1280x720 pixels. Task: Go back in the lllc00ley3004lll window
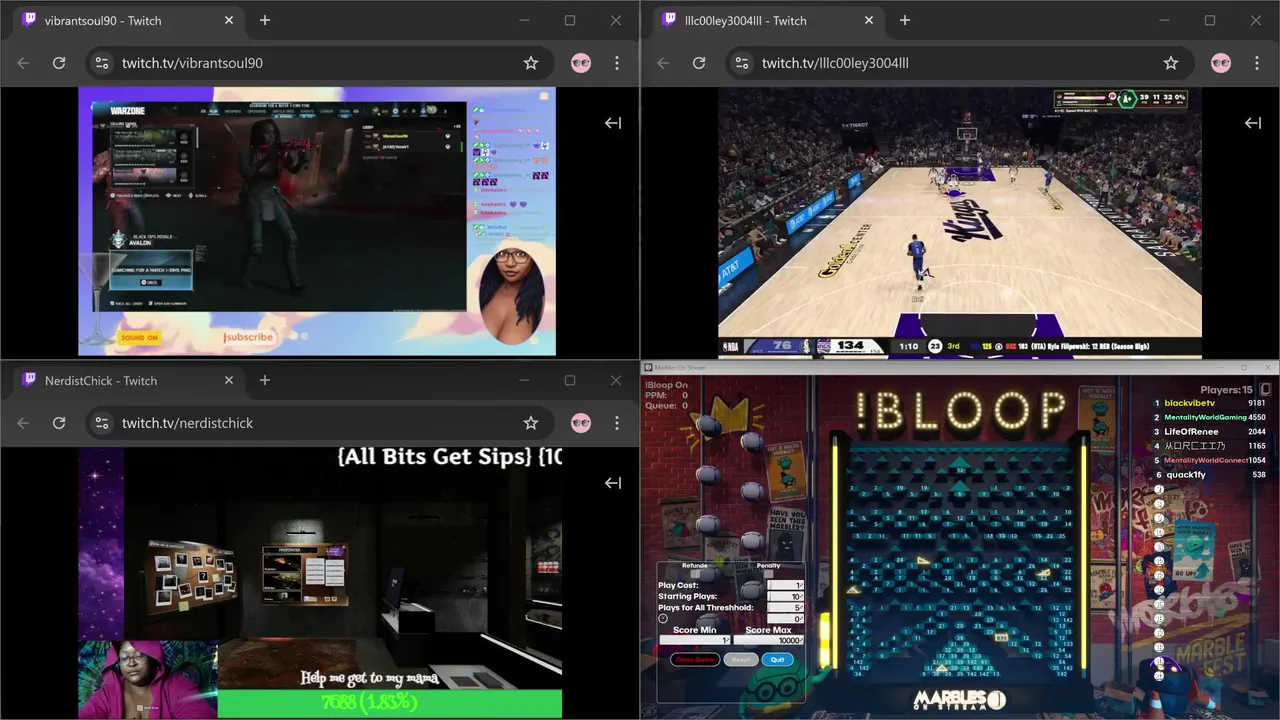click(x=663, y=63)
